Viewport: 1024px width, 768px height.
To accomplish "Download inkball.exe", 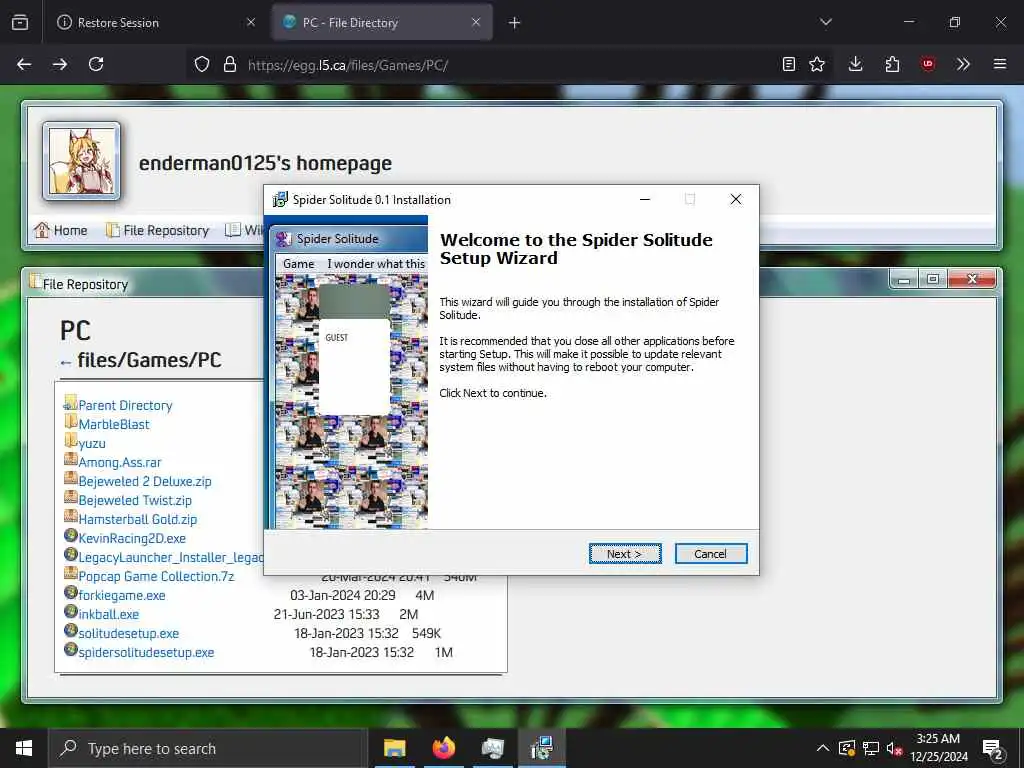I will [x=108, y=614].
